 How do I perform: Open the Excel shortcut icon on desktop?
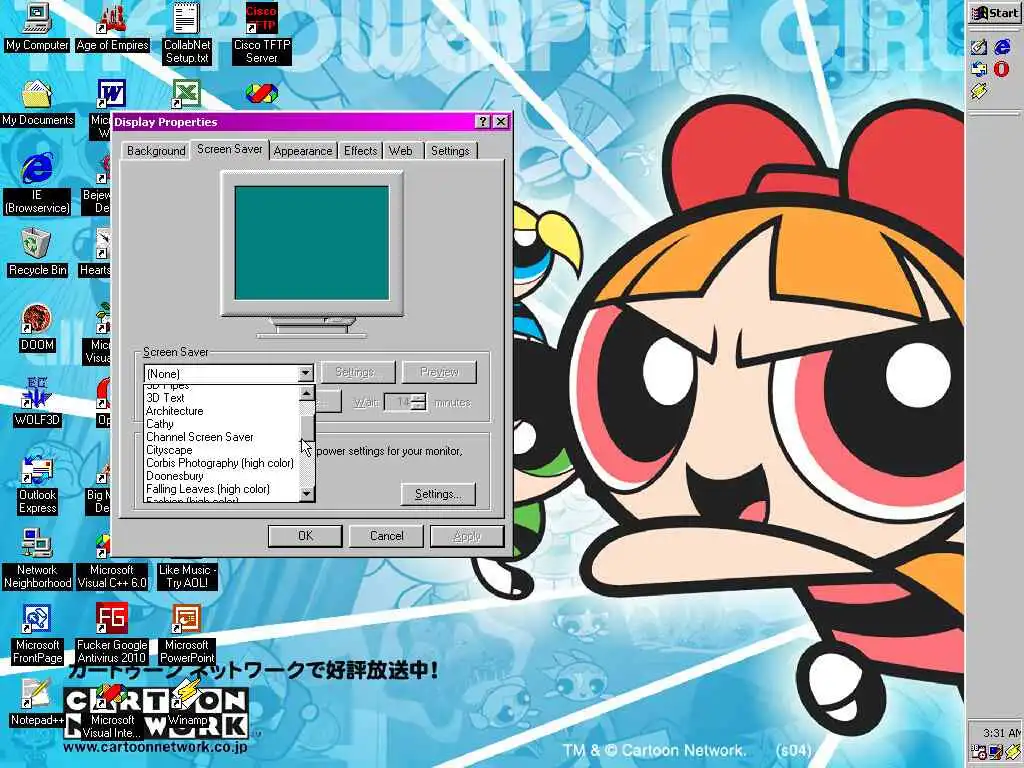[186, 95]
